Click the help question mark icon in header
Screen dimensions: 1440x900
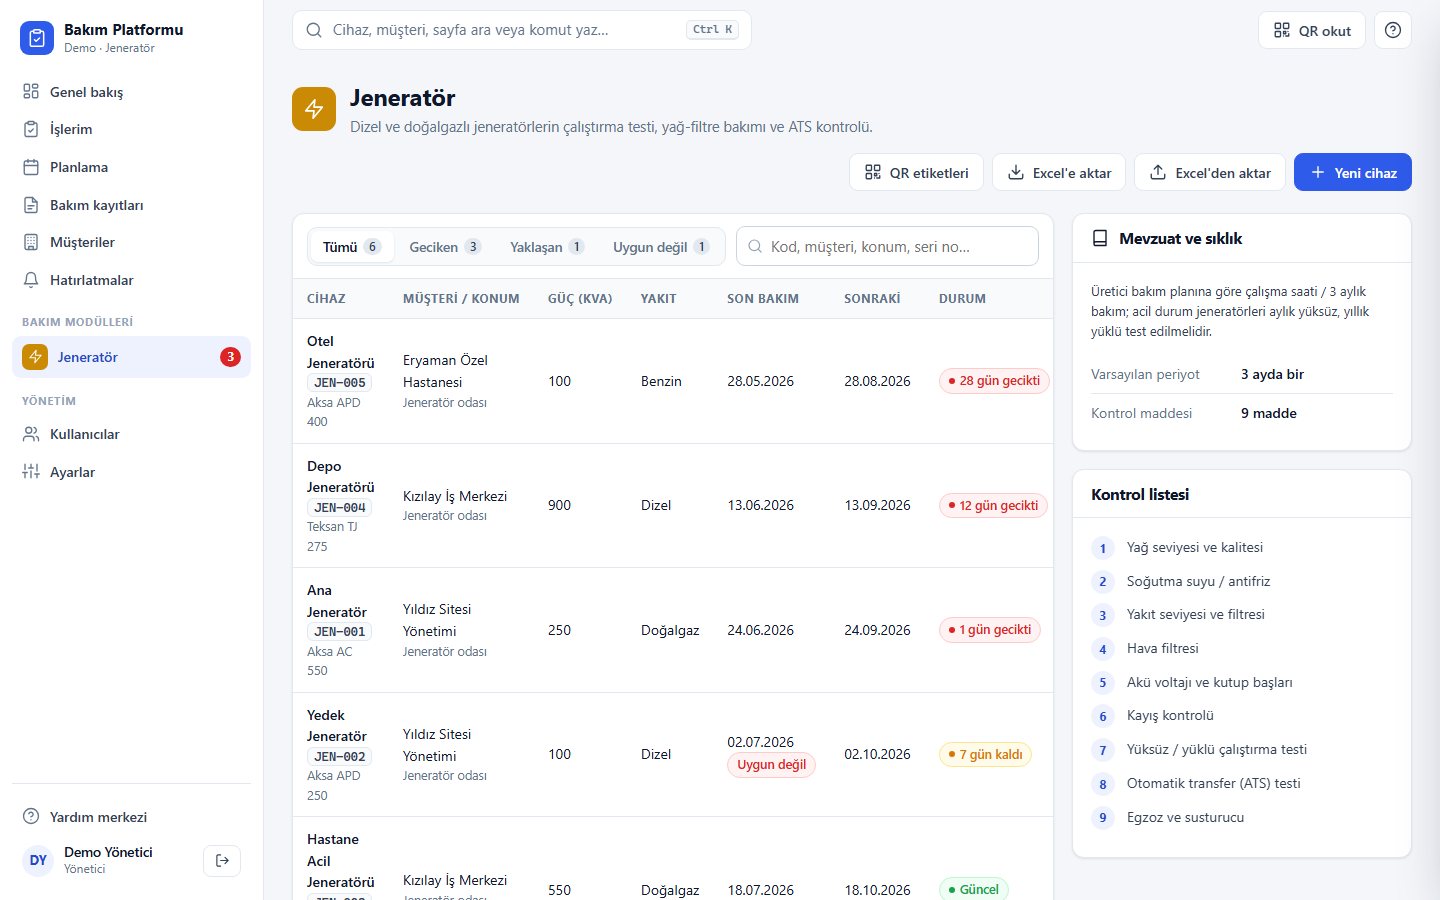1393,30
